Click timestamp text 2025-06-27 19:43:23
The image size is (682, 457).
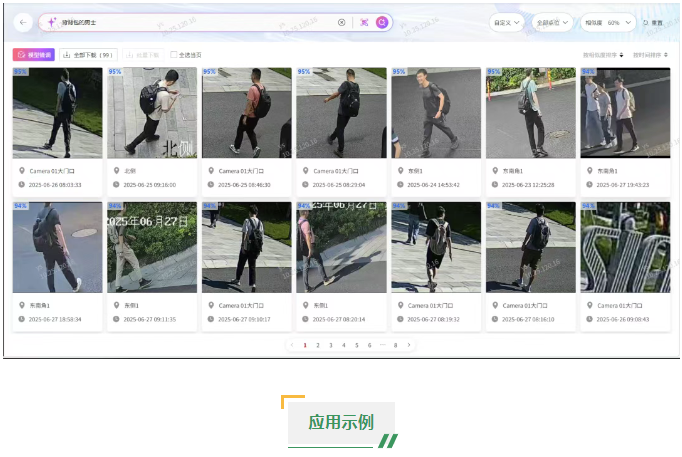tap(622, 185)
